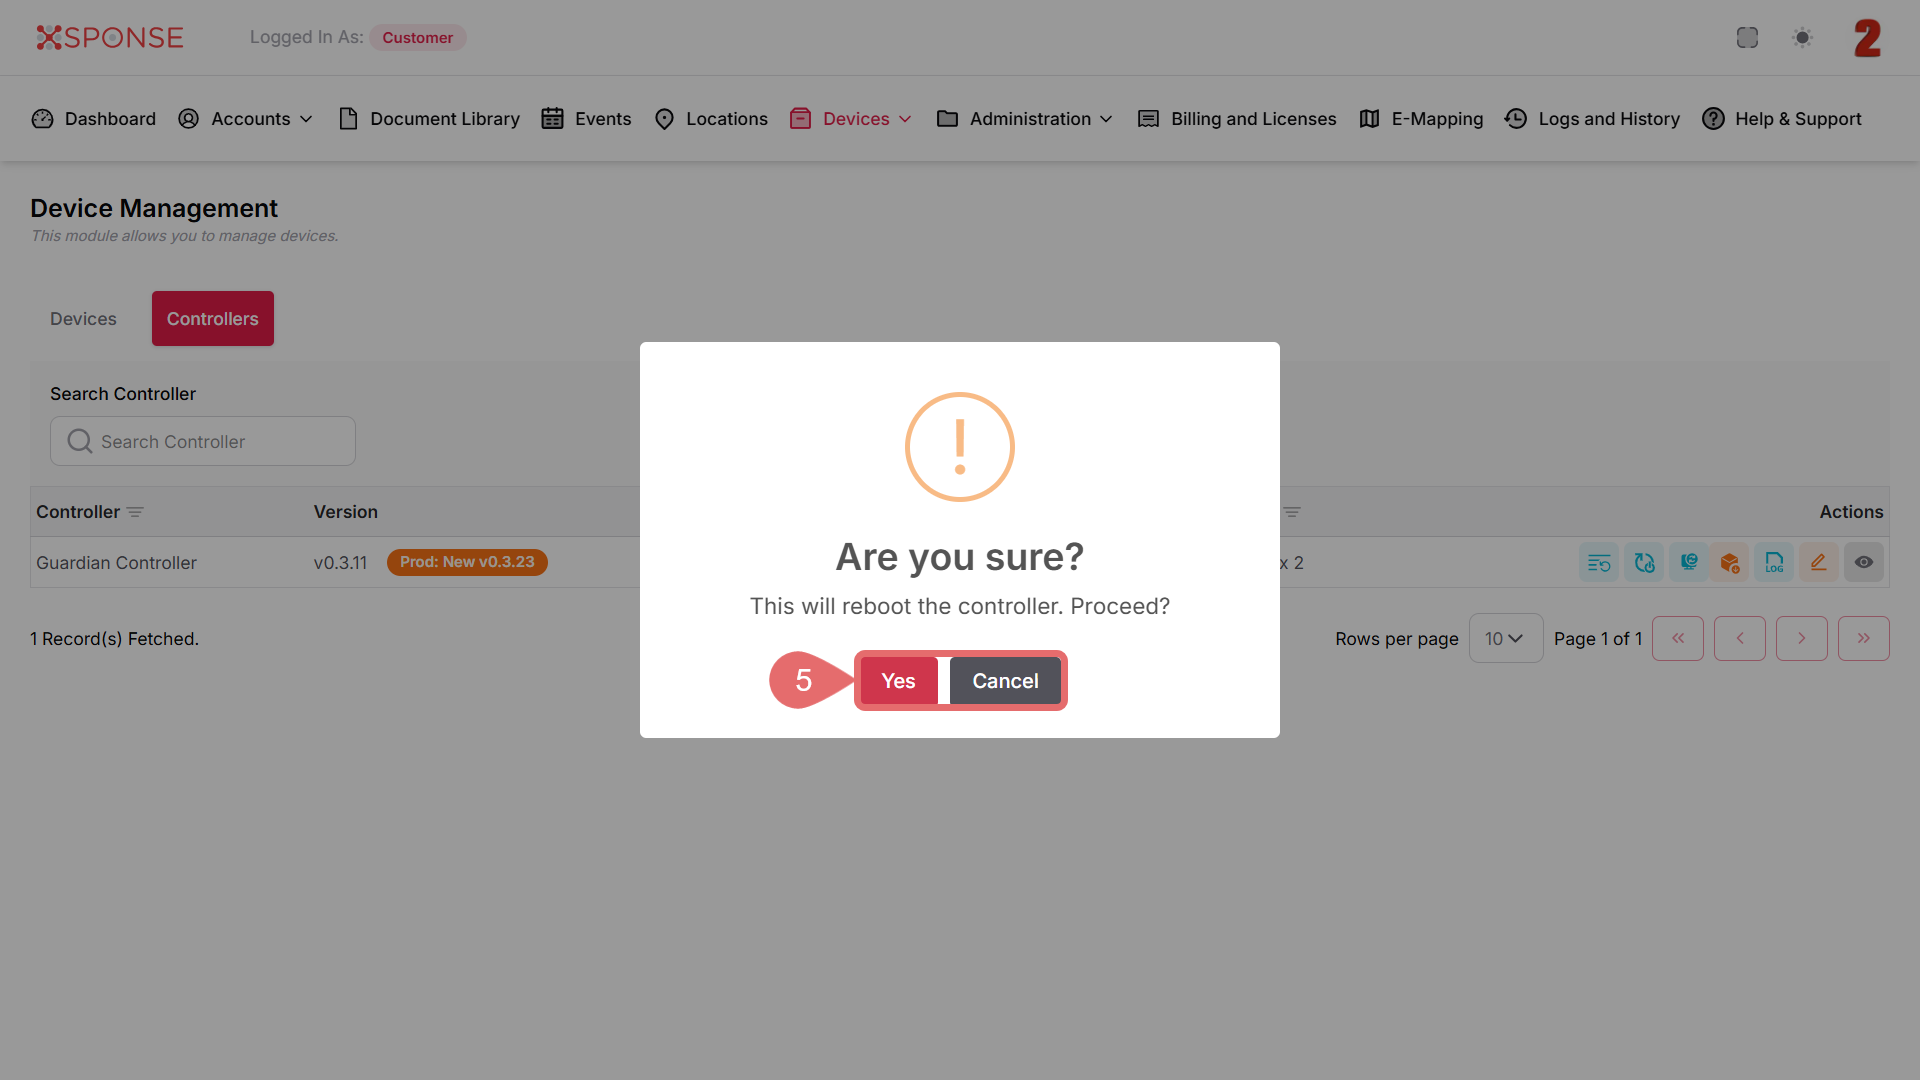Viewport: 1920px width, 1080px height.
Task: Open the rows per page dropdown
Action: tap(1505, 639)
